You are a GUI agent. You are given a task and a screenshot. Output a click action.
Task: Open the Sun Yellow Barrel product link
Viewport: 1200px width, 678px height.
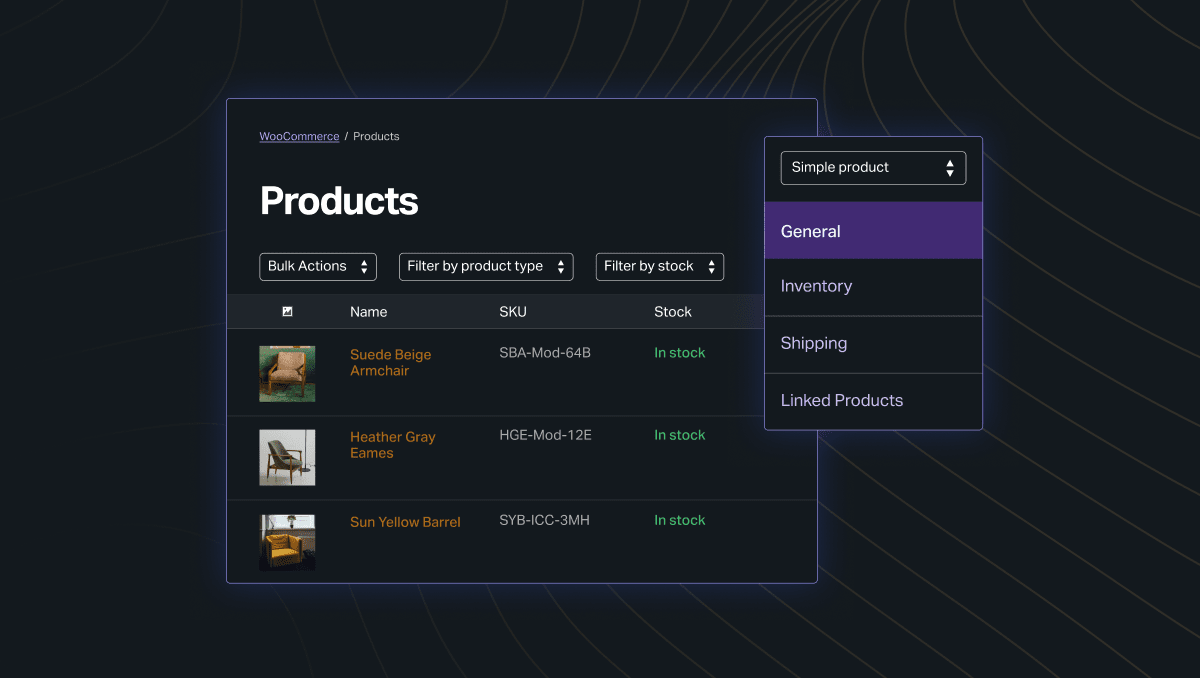tap(405, 522)
